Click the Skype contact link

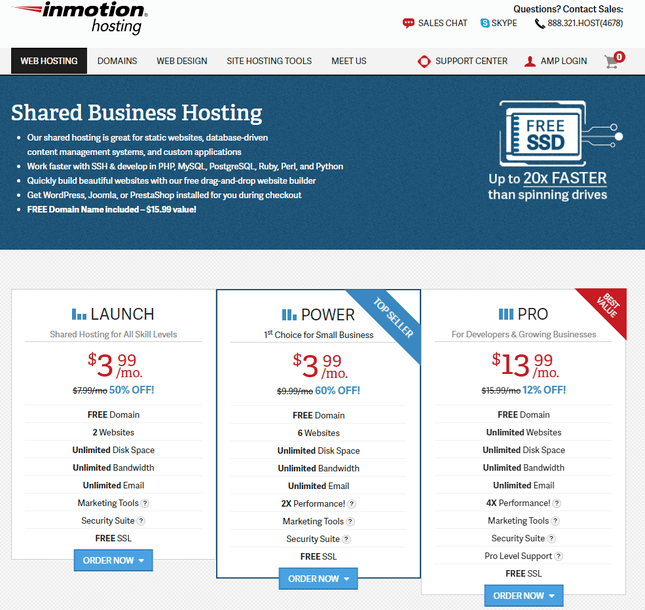point(504,23)
